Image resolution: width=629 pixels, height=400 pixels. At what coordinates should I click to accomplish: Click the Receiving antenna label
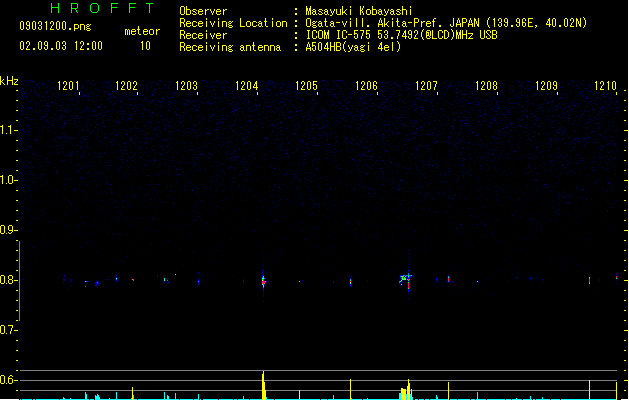tap(230, 47)
